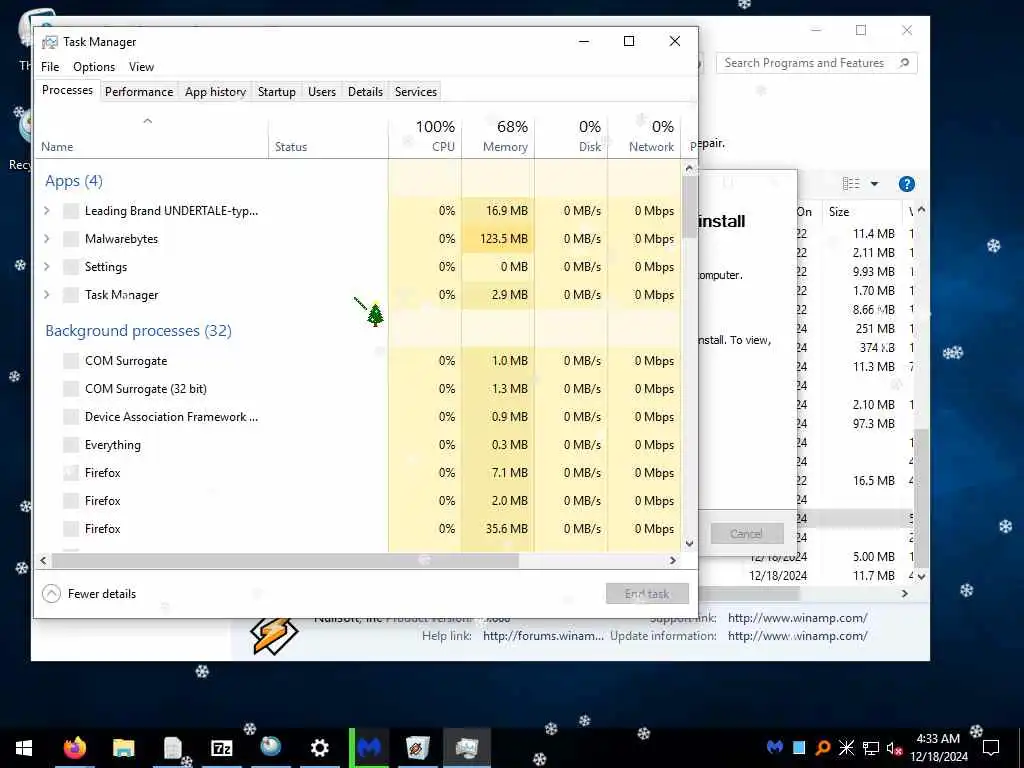Sort by Size column in Programs list

861,212
